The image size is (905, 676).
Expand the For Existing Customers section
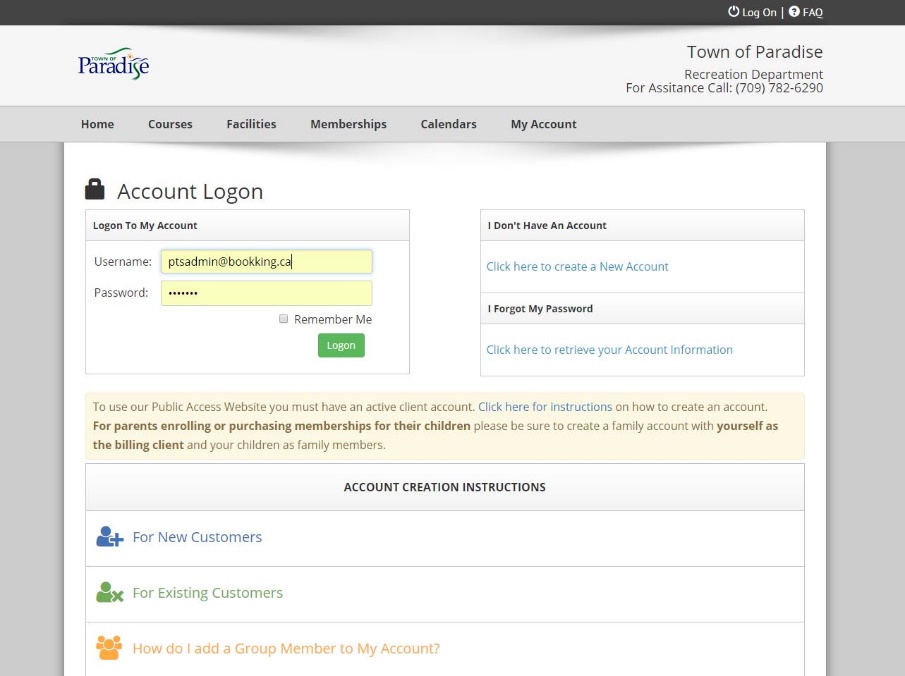coord(207,593)
